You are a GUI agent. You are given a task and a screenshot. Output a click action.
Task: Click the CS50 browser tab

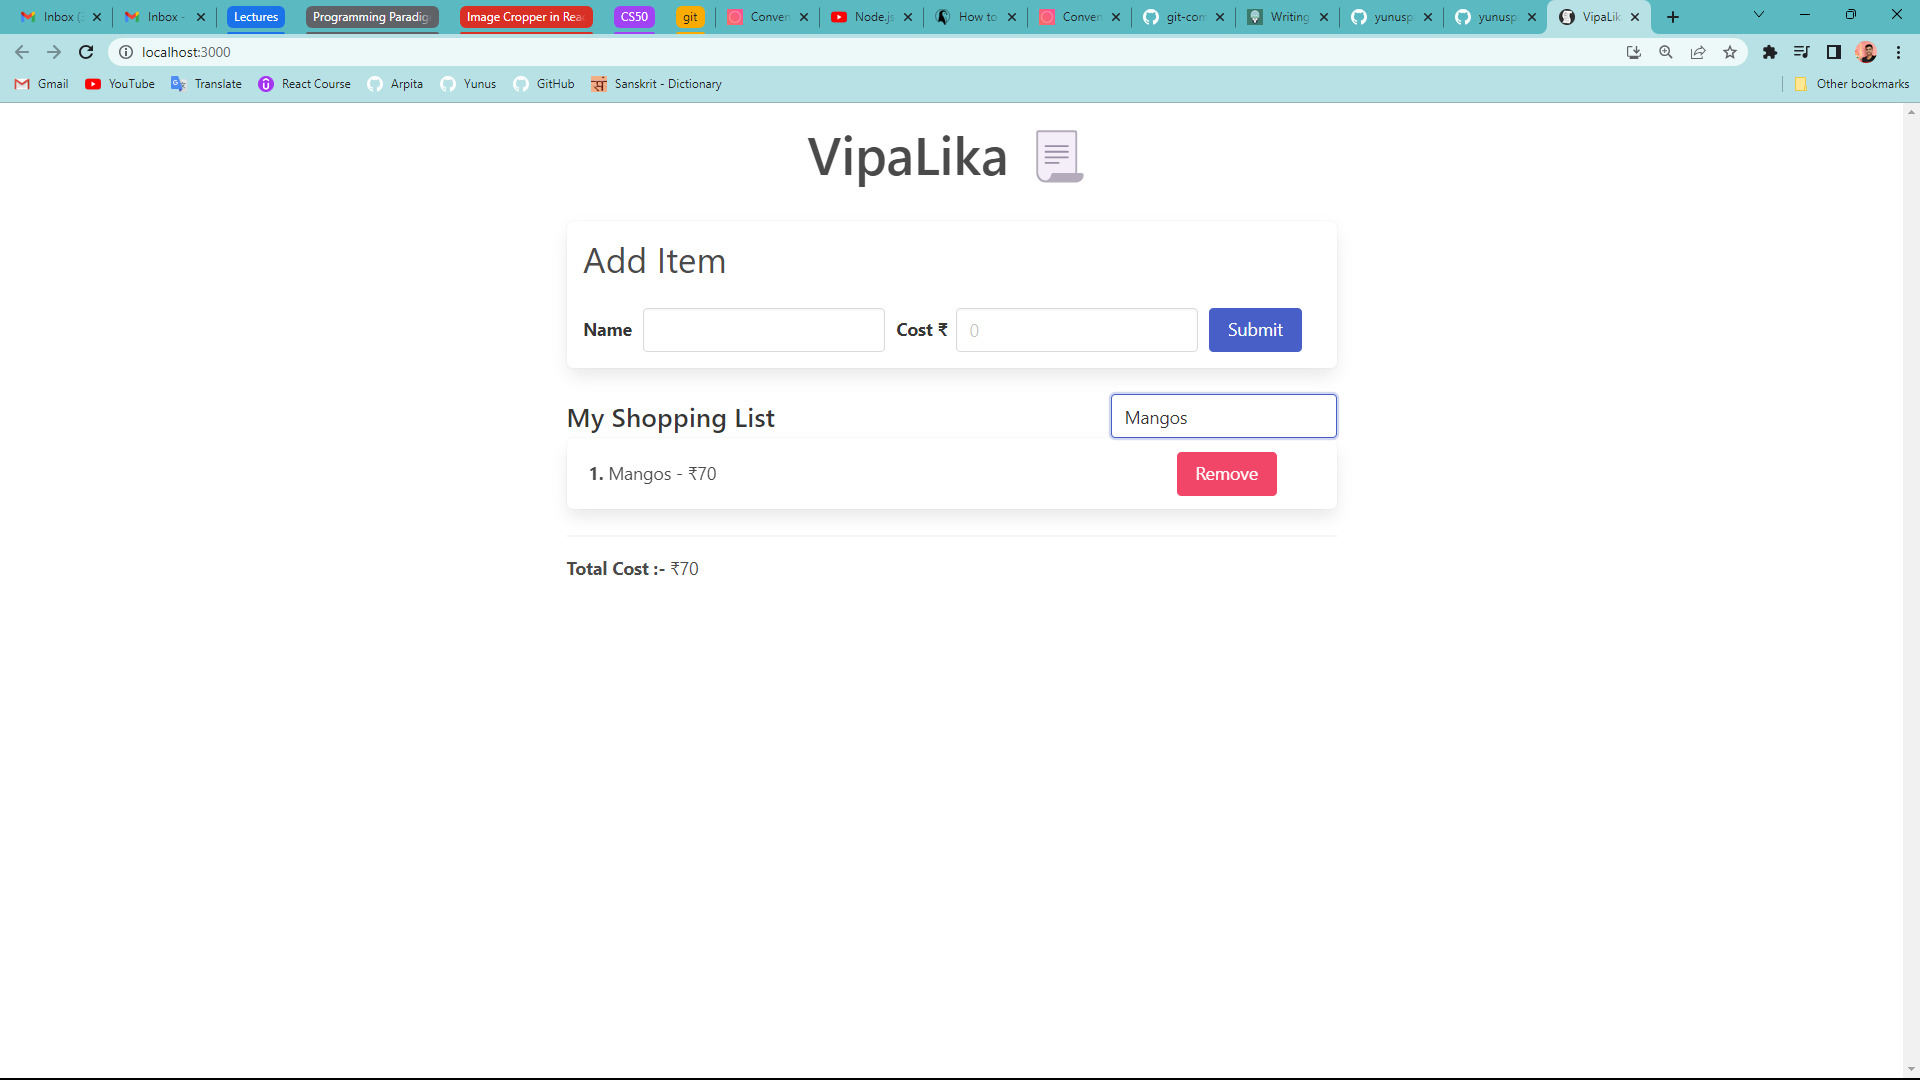[x=634, y=16]
